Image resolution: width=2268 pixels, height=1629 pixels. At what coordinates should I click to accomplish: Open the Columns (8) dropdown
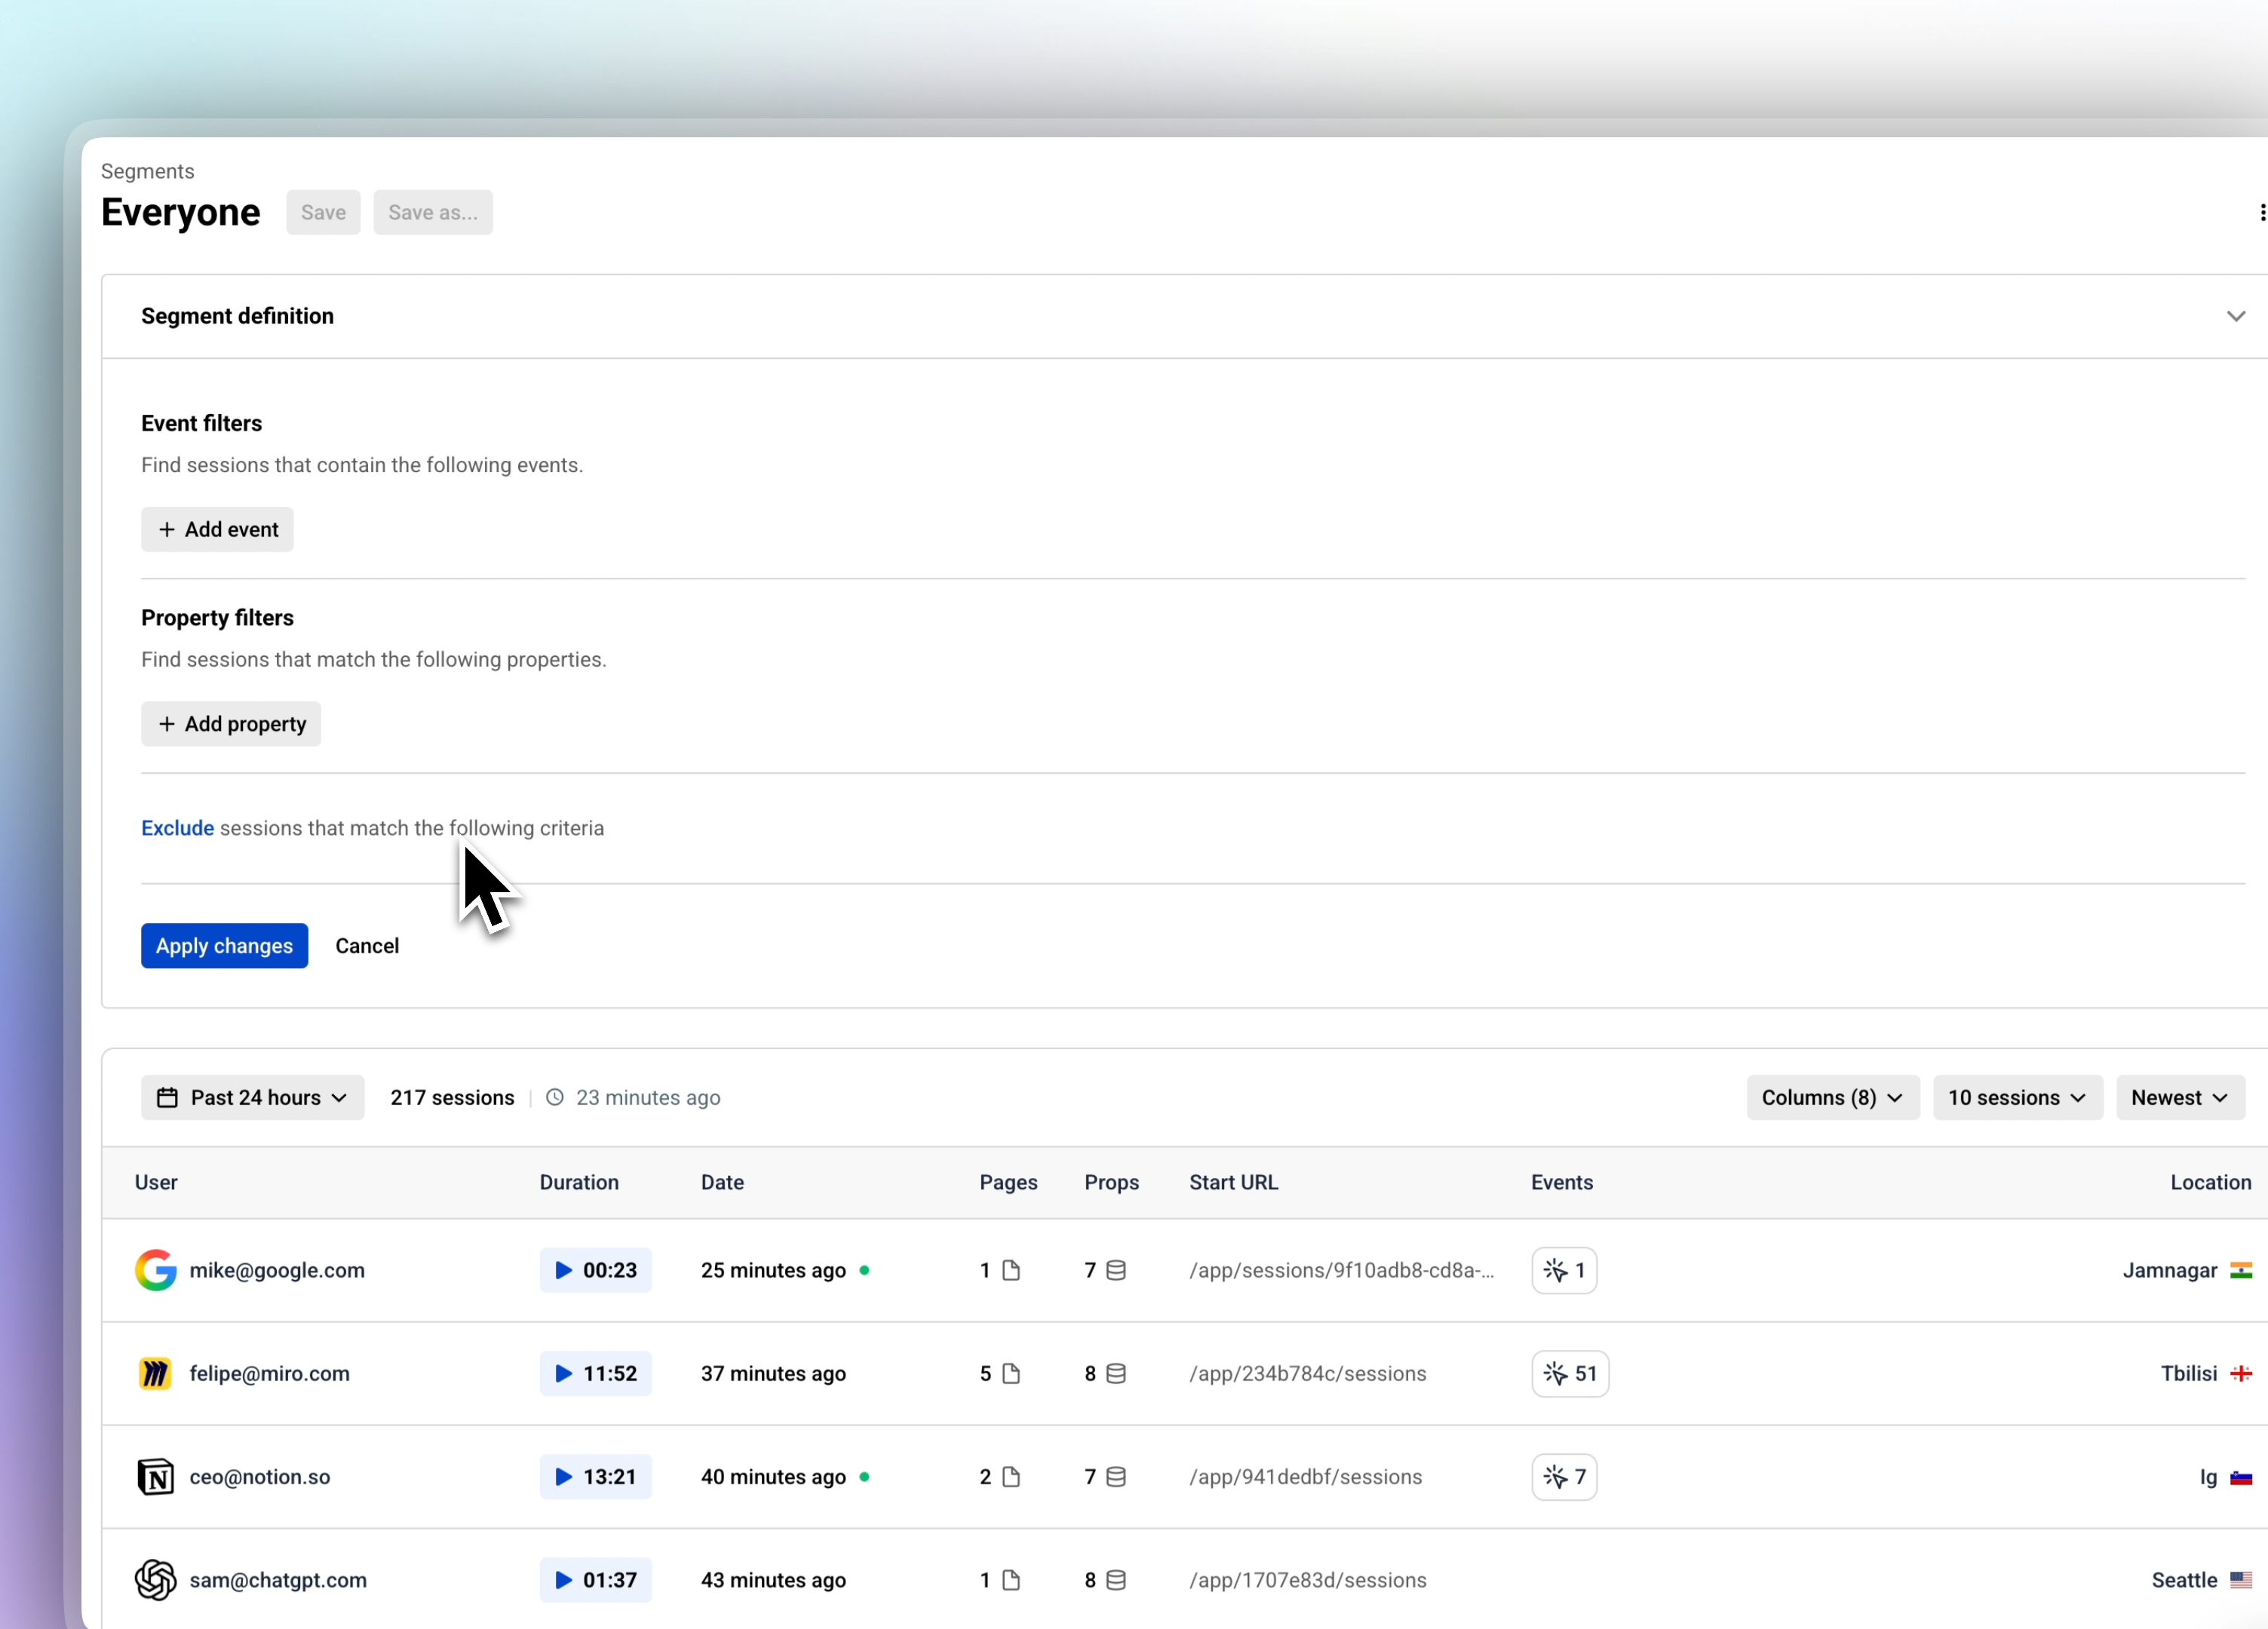[1833, 1097]
